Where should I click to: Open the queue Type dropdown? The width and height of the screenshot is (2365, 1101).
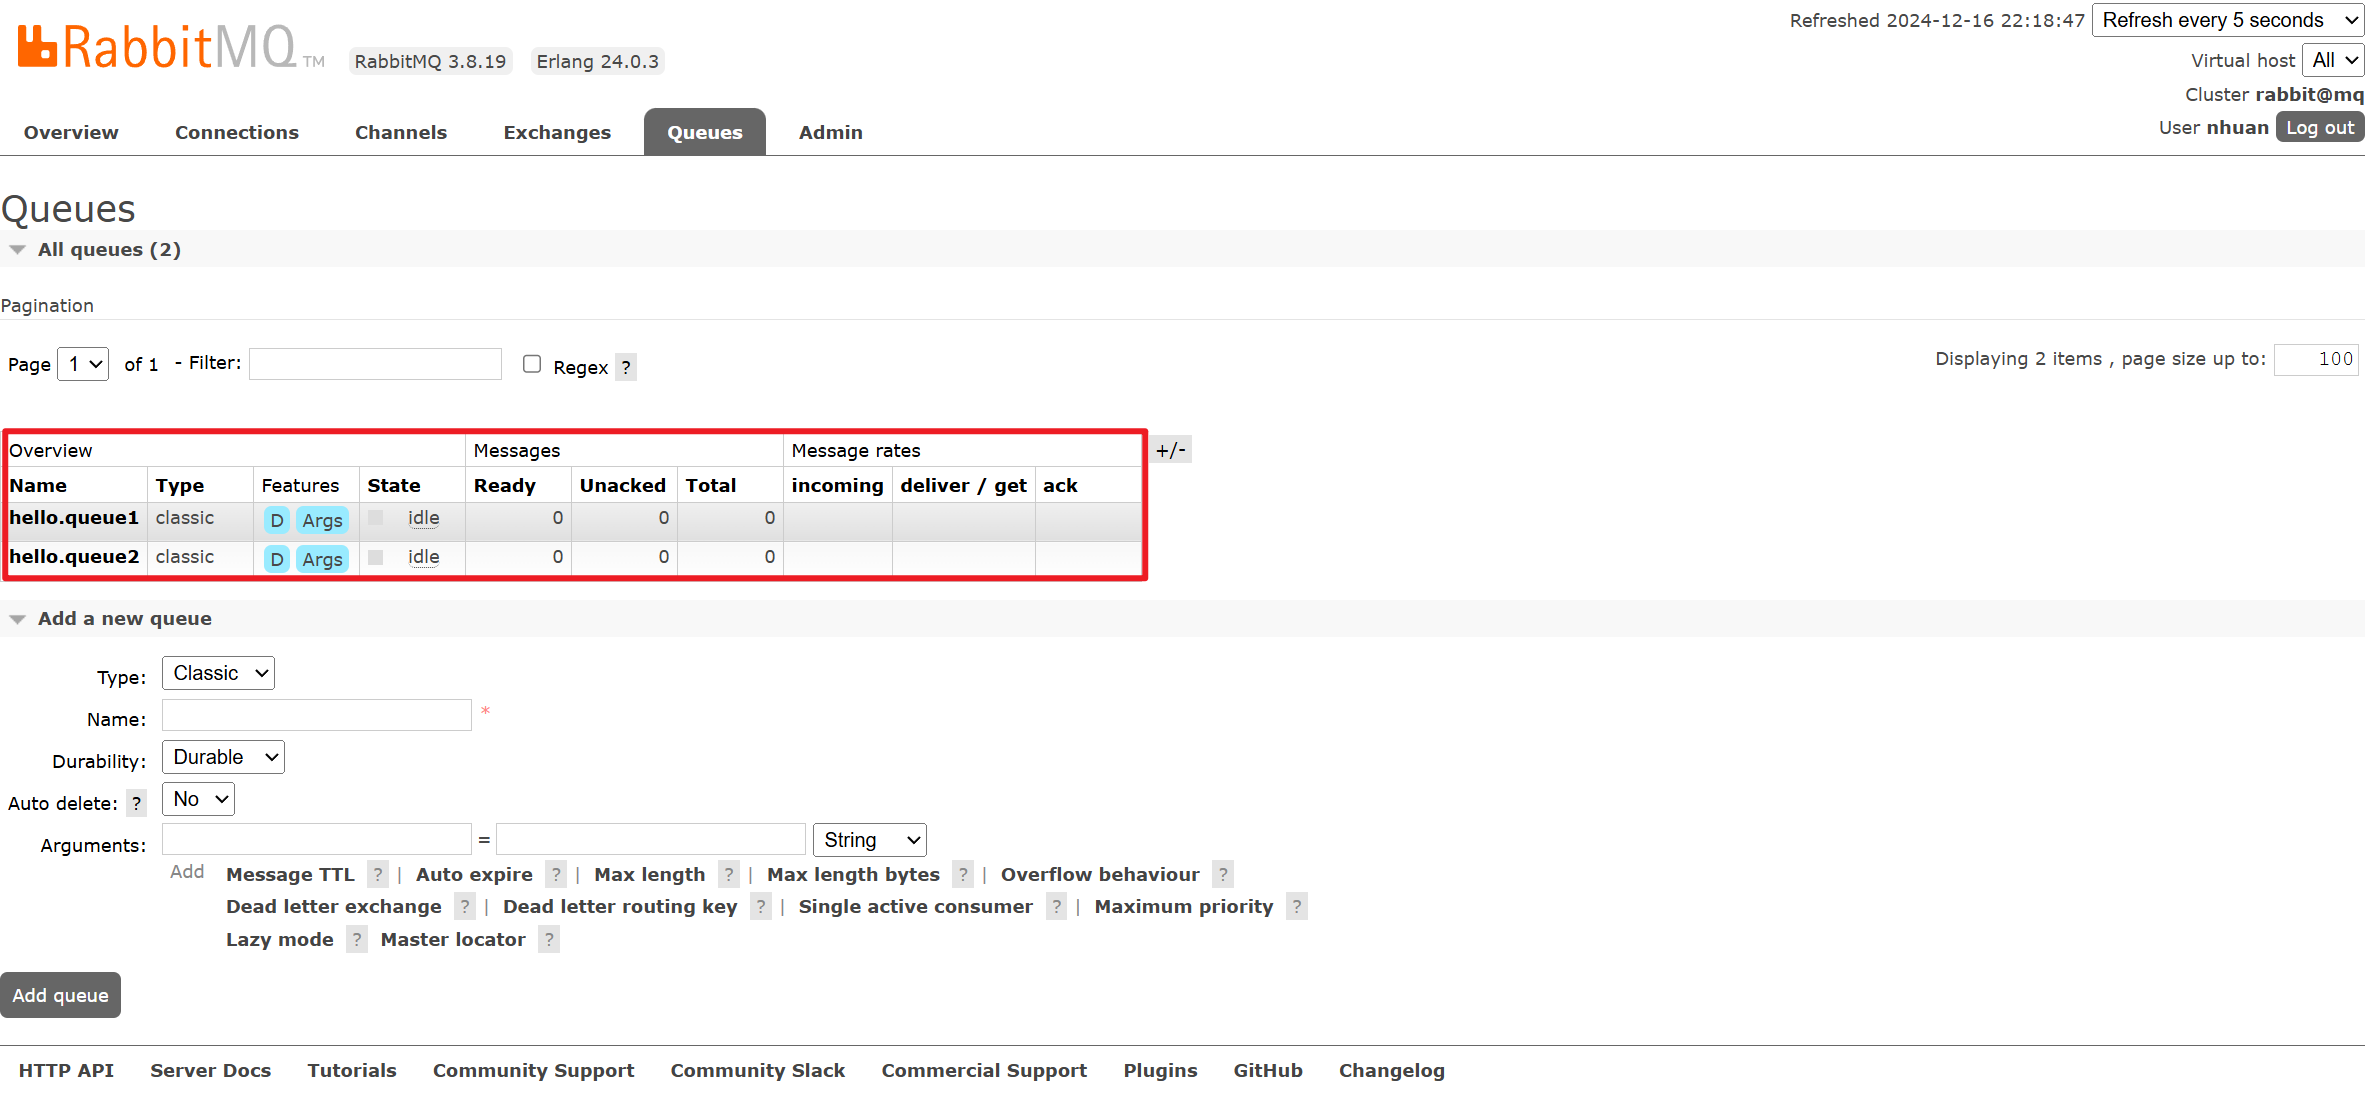[x=218, y=673]
